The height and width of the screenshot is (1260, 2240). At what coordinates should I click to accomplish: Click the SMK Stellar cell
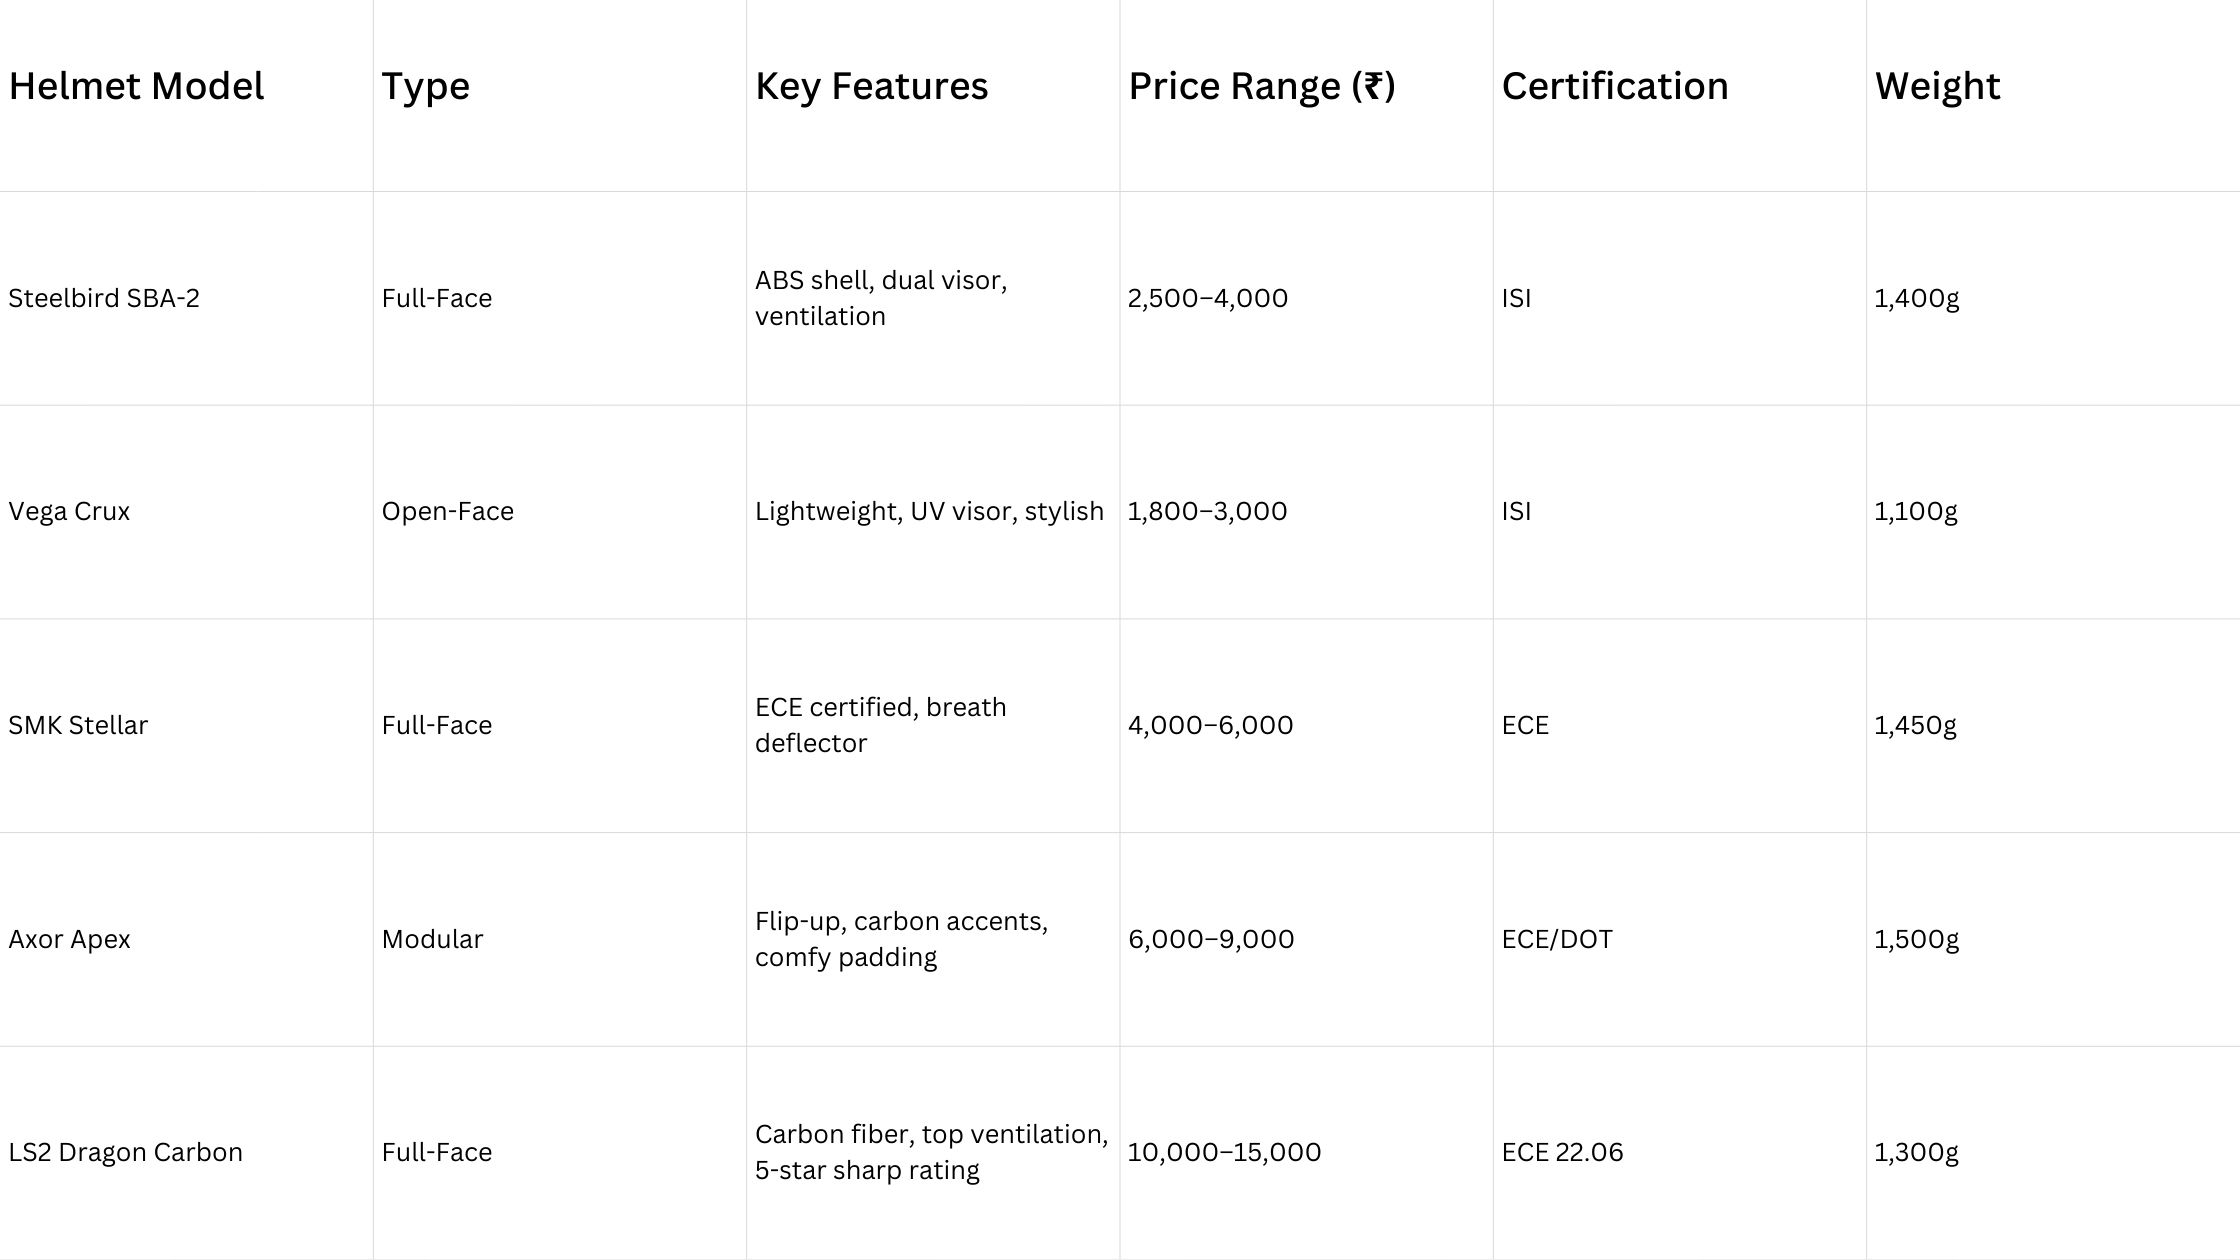point(78,725)
